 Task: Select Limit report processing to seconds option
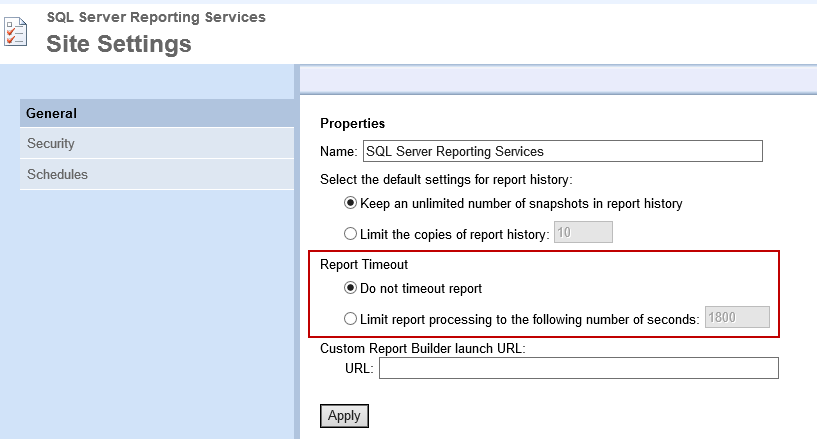click(351, 318)
